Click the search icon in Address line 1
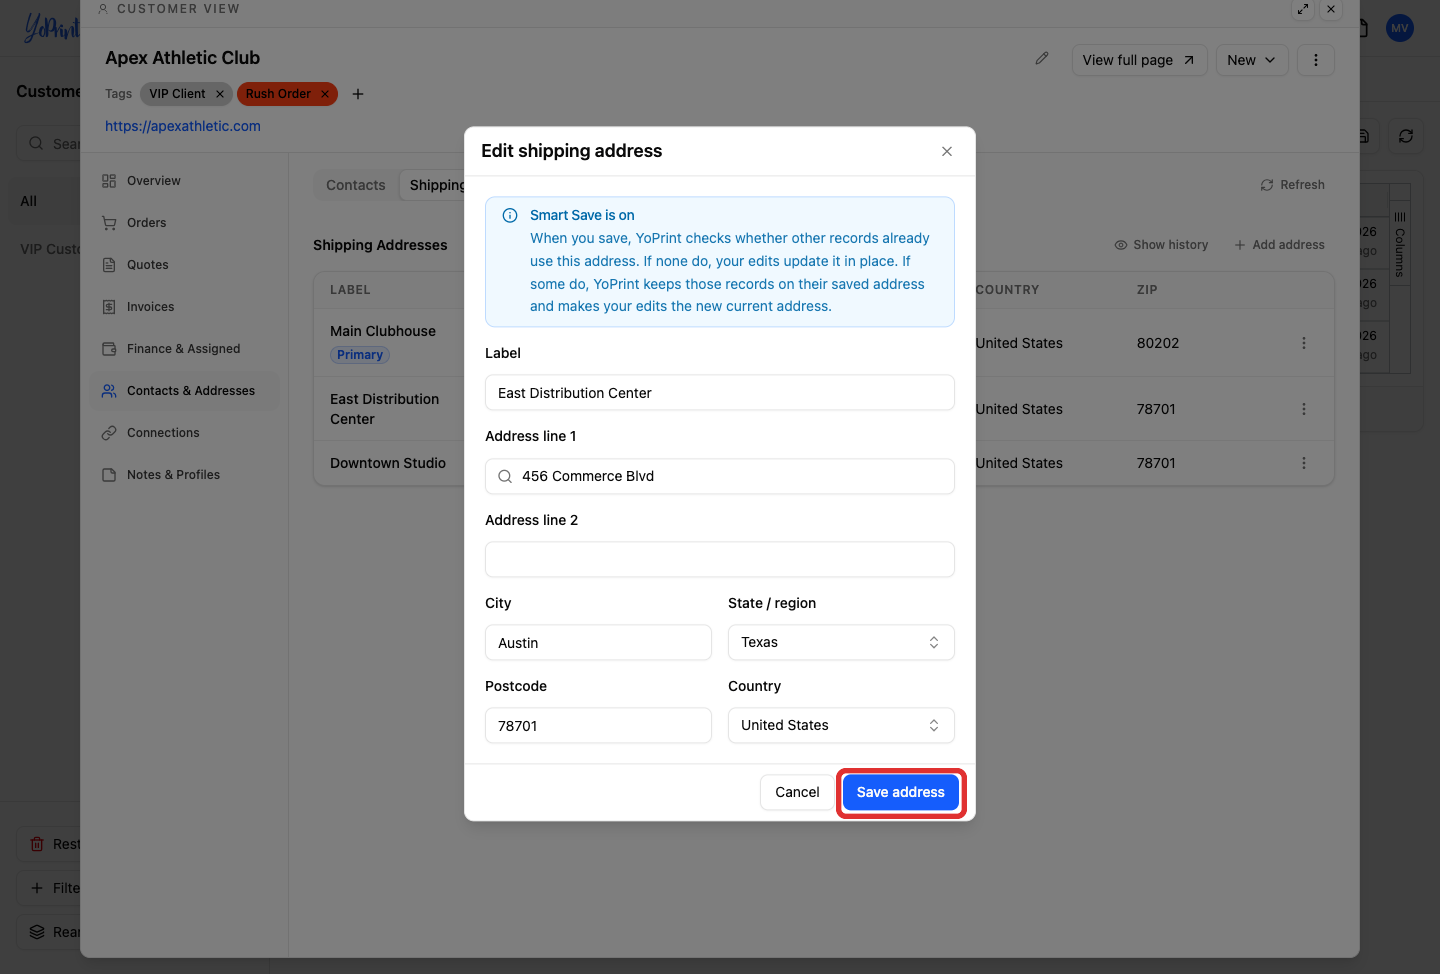Screen dimensions: 1440x974 click(x=505, y=477)
